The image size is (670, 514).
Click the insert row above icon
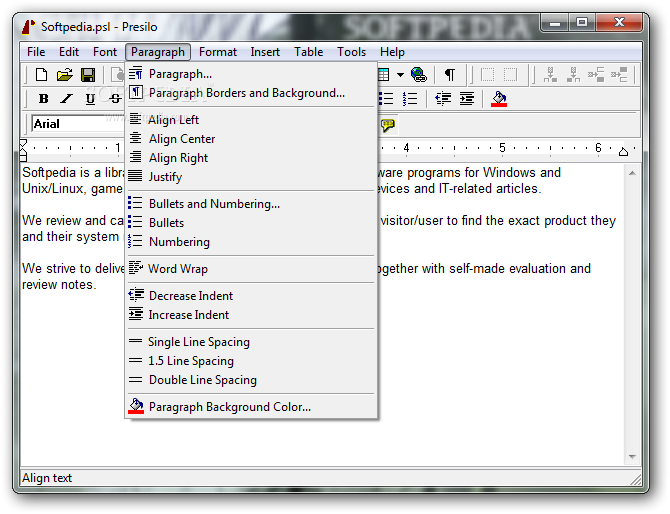click(550, 75)
